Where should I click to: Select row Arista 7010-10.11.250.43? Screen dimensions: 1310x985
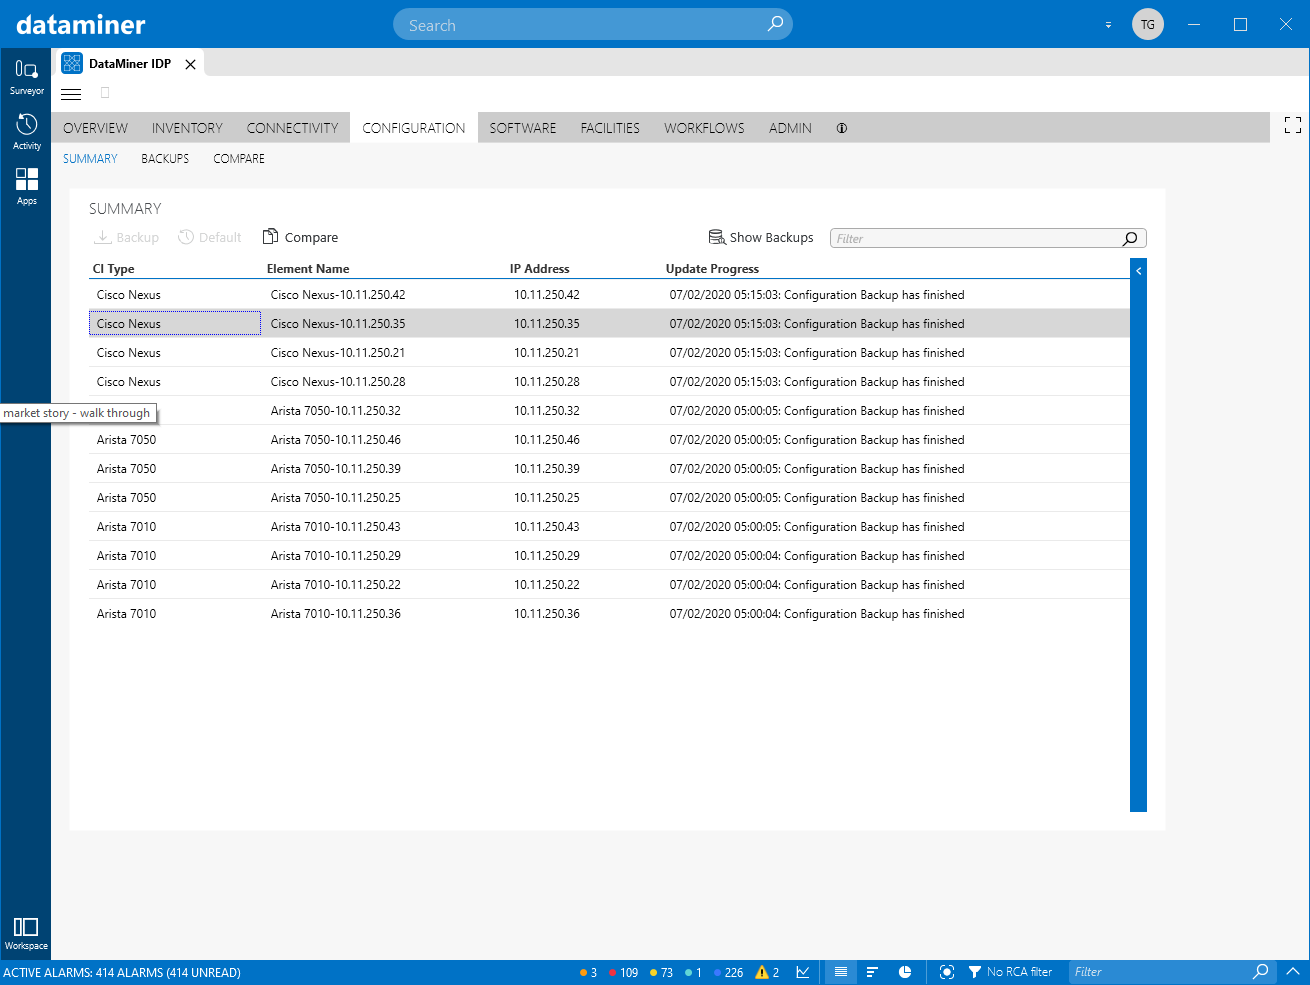coord(609,527)
